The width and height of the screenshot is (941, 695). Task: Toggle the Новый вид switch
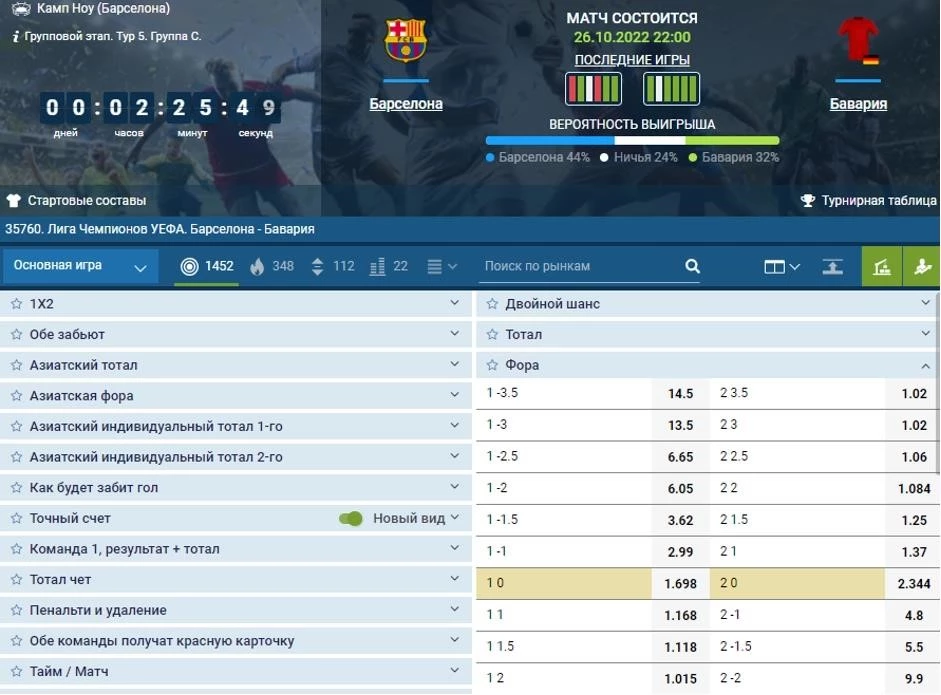tap(350, 519)
